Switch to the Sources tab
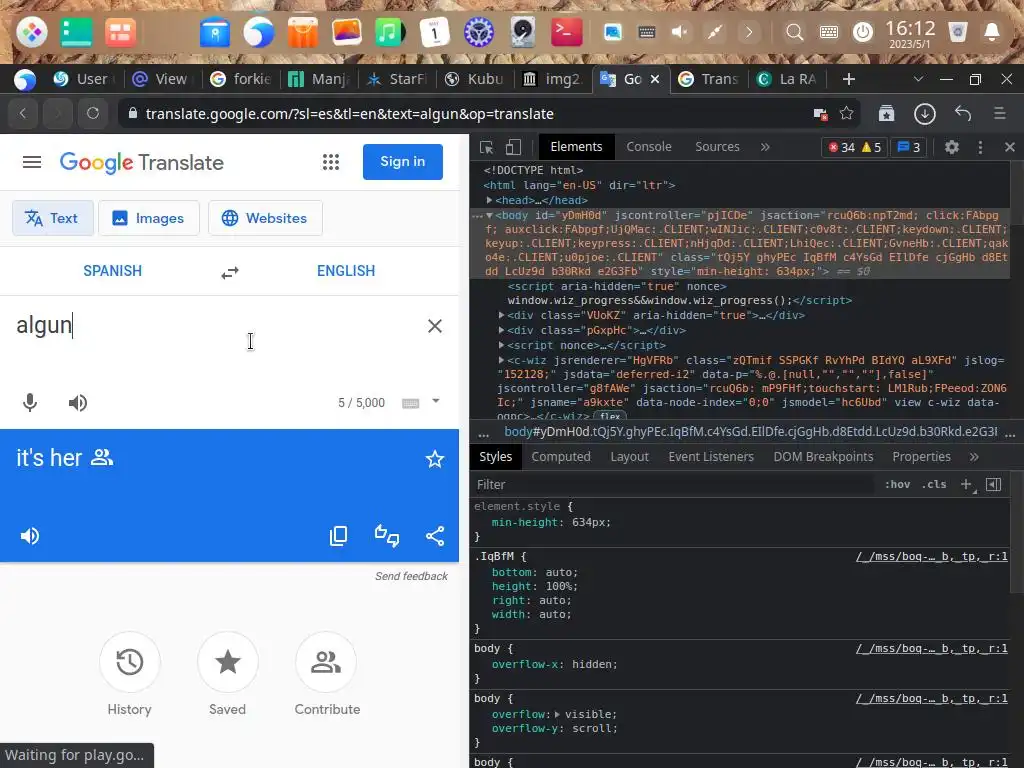The image size is (1024, 768). point(717,147)
